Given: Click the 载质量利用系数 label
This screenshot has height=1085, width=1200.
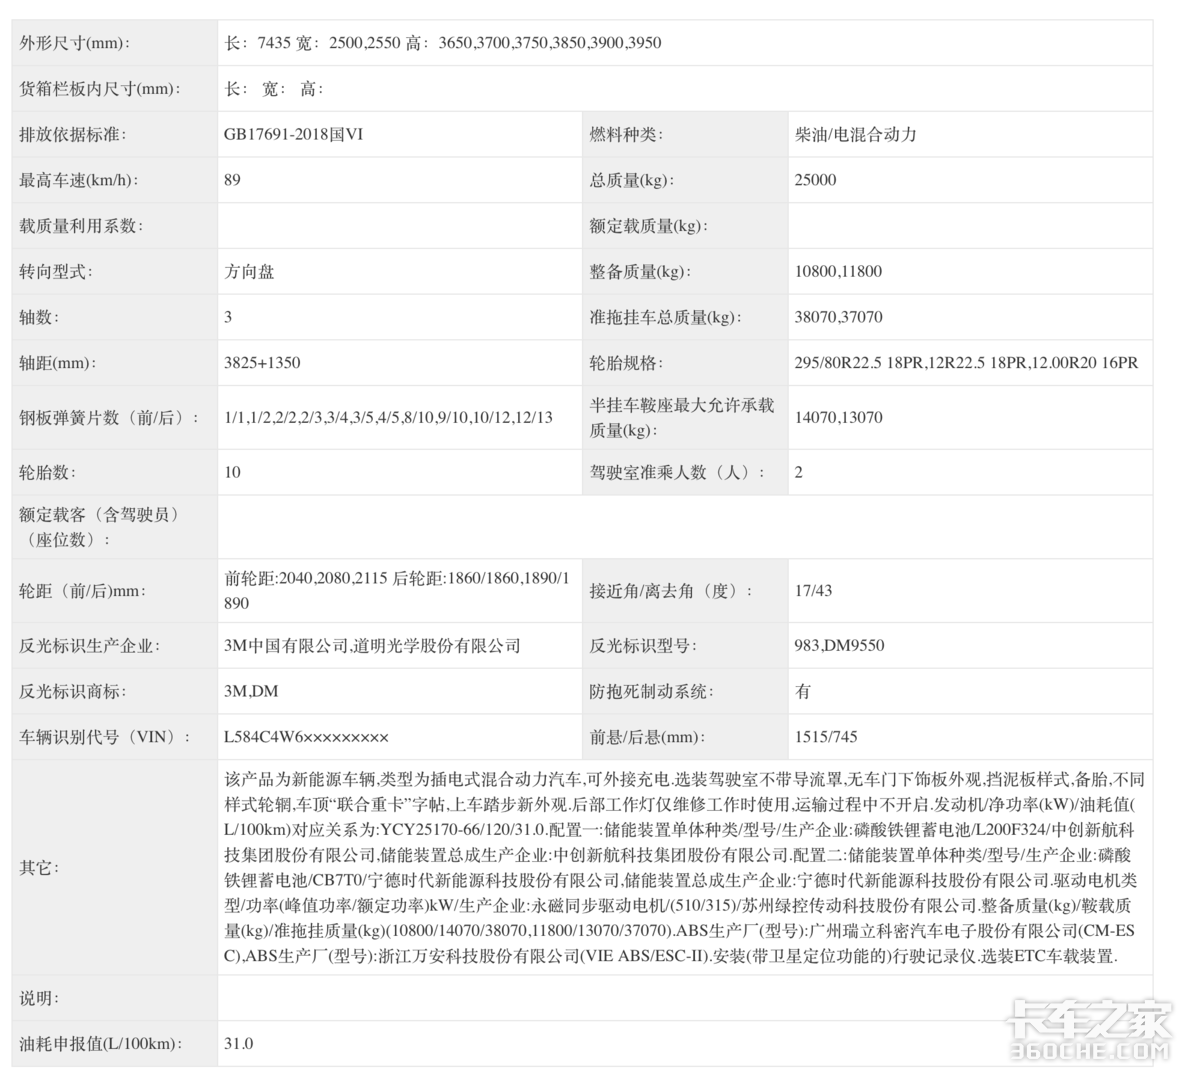Looking at the screenshot, I should point(81,226).
